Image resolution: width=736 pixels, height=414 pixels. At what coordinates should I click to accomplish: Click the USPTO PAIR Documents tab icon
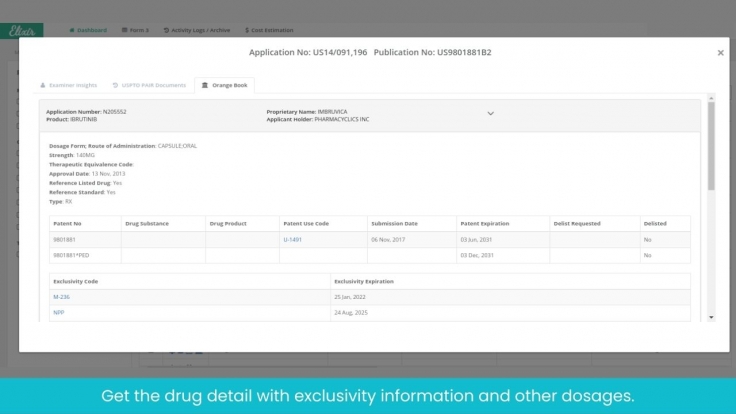coord(115,85)
